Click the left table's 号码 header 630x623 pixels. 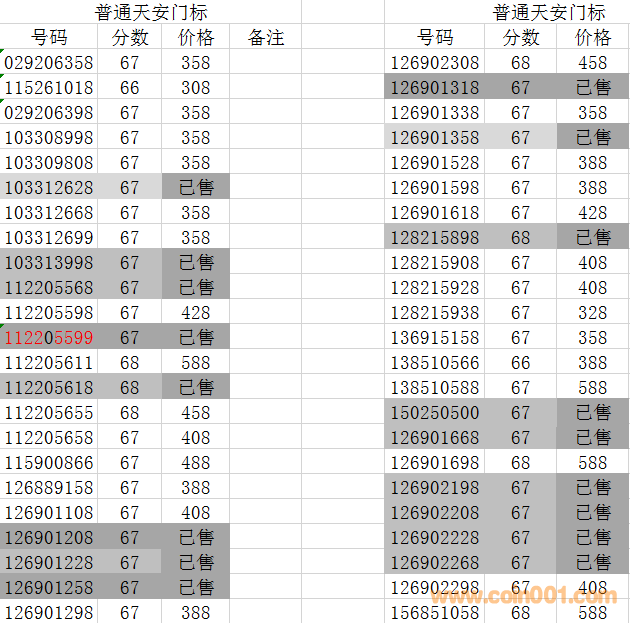[49, 38]
